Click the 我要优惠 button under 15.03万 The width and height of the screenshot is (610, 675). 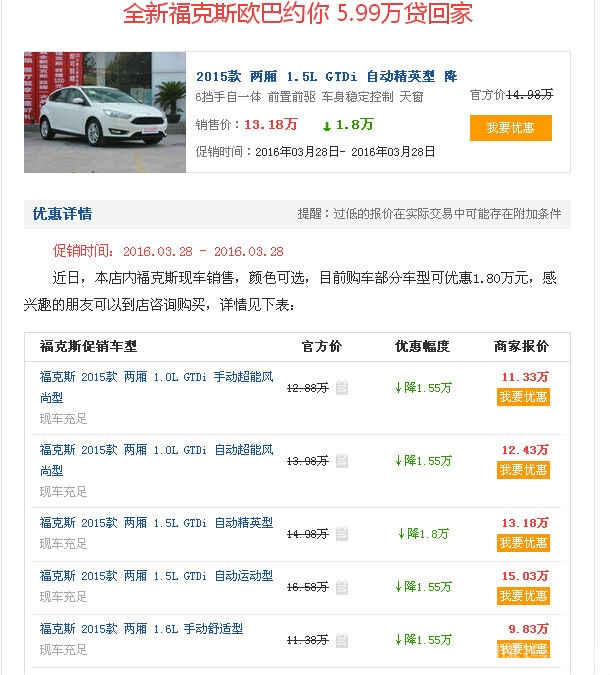(523, 596)
